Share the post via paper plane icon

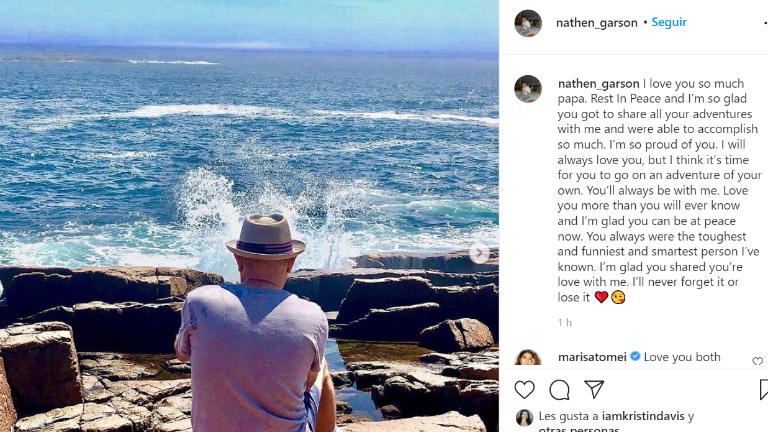(594, 390)
